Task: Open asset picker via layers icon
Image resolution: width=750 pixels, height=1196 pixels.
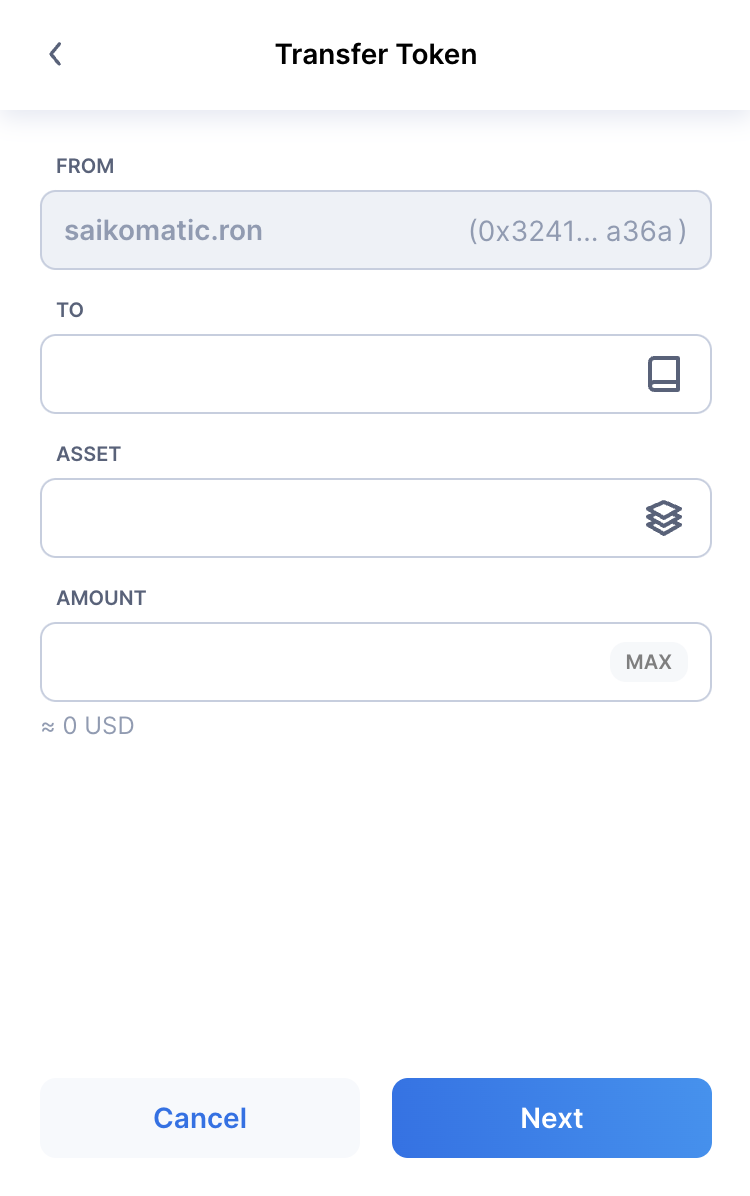Action: [x=664, y=518]
